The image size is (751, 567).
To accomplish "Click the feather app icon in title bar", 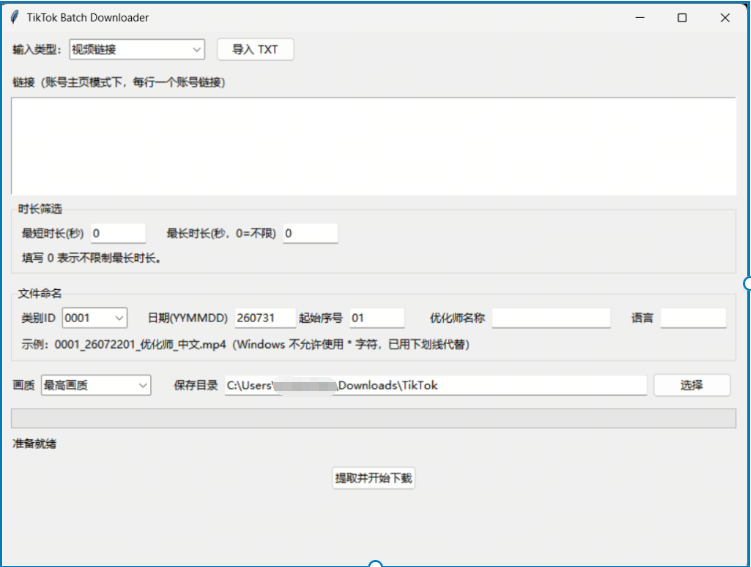I will (x=15, y=17).
